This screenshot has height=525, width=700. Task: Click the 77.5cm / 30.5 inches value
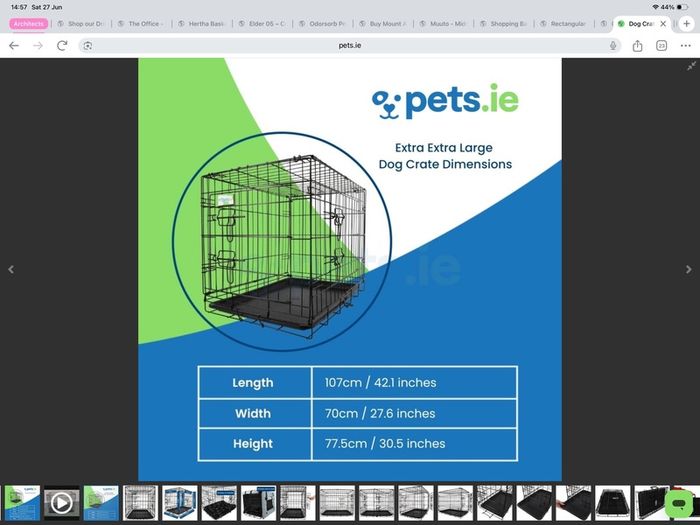tap(385, 444)
